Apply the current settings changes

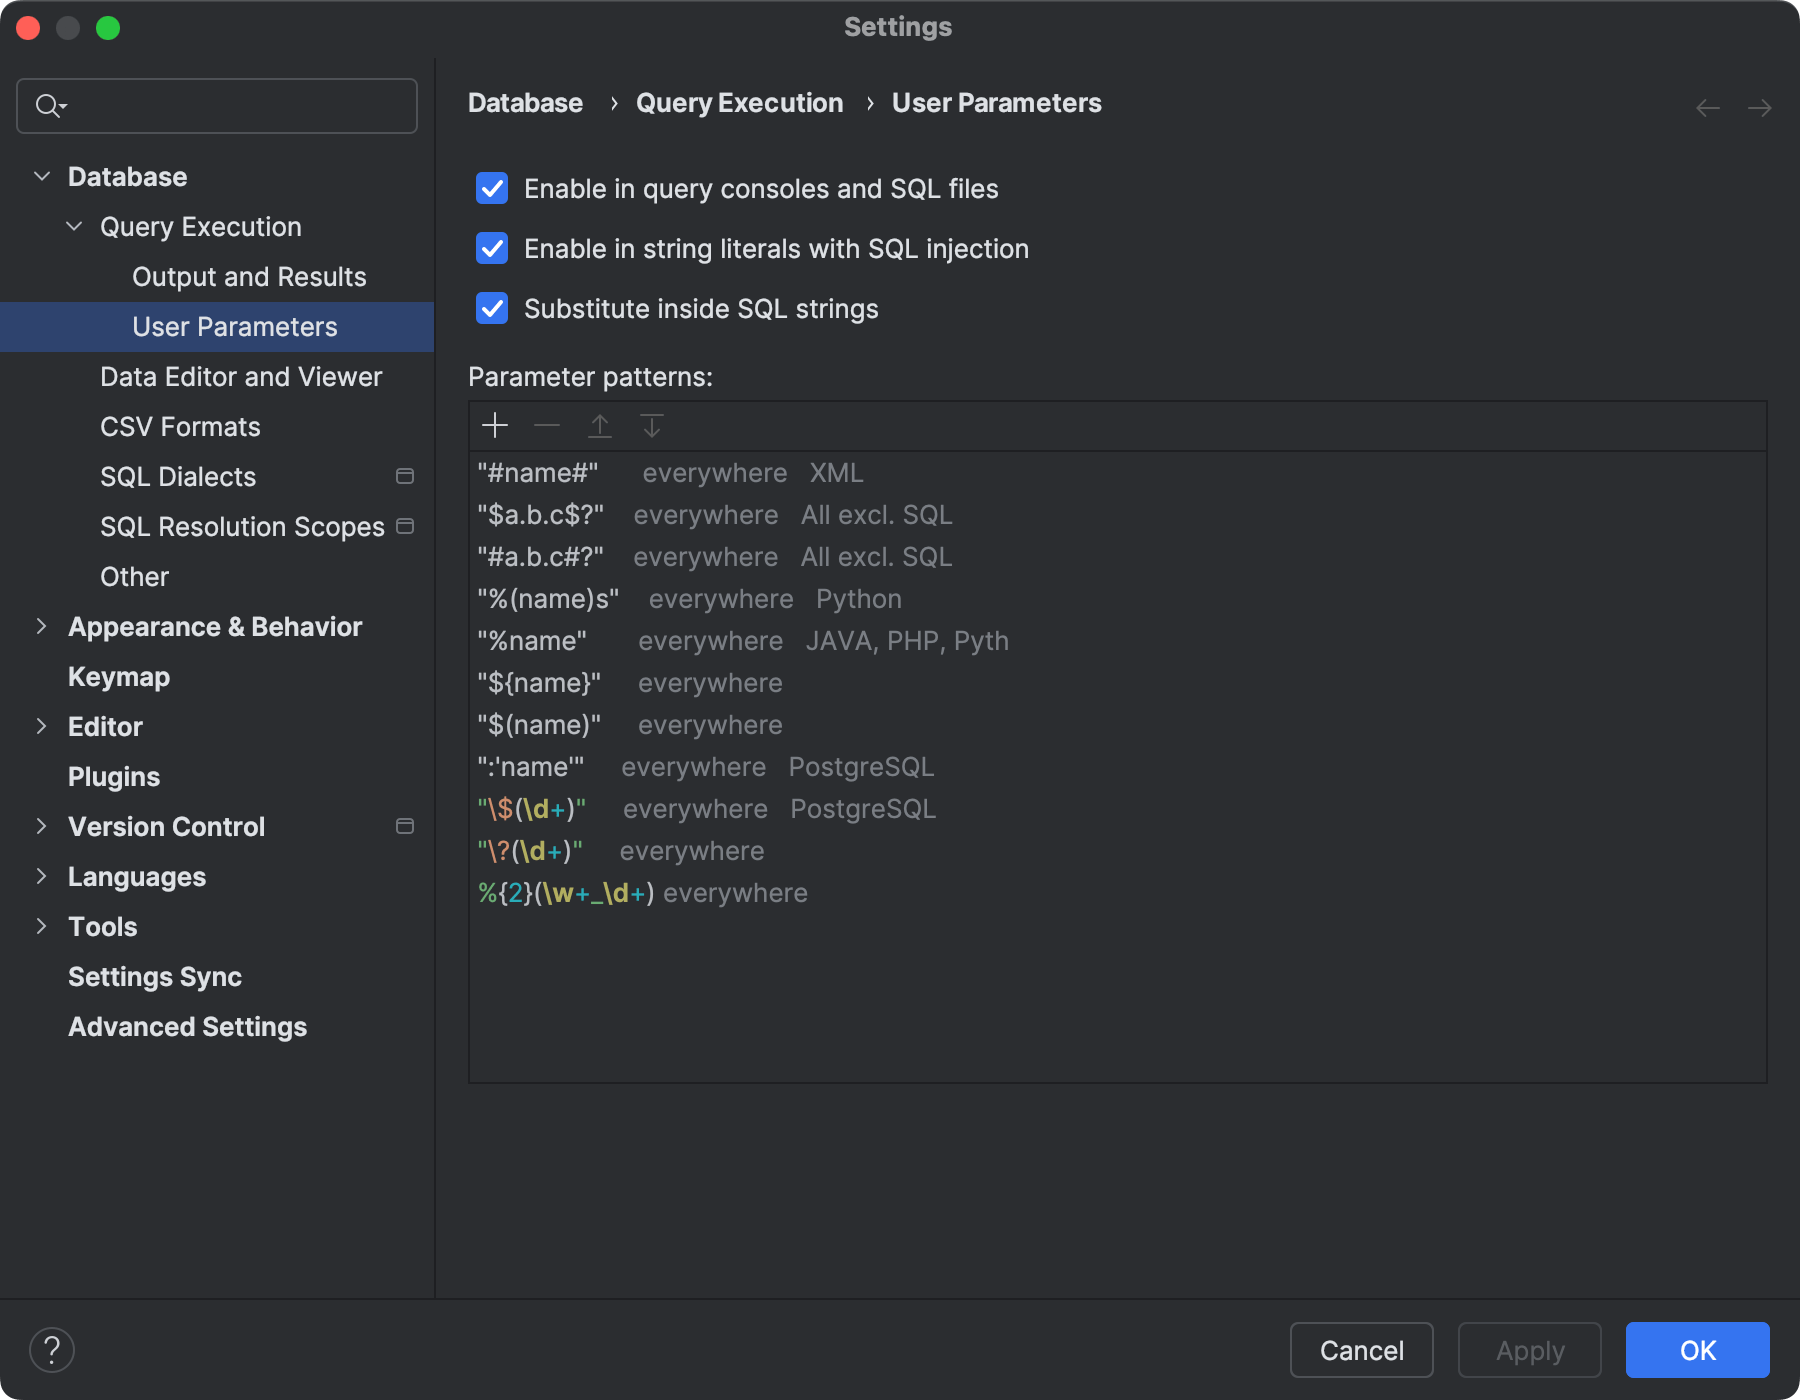1528,1350
